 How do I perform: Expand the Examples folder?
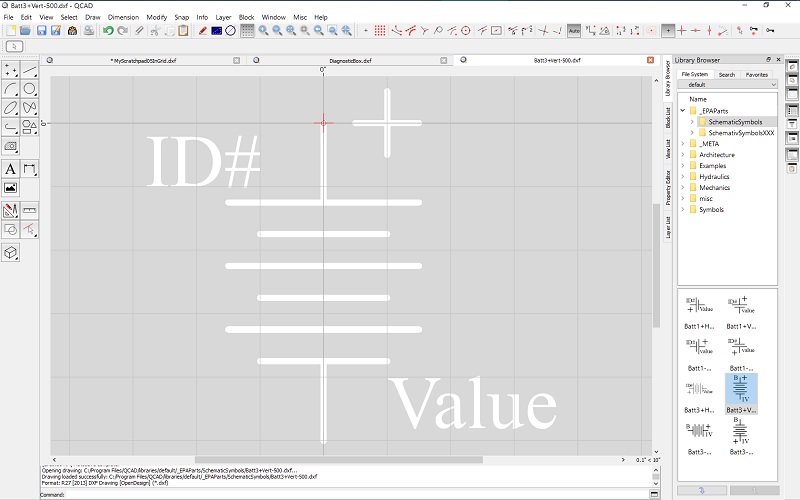(683, 166)
